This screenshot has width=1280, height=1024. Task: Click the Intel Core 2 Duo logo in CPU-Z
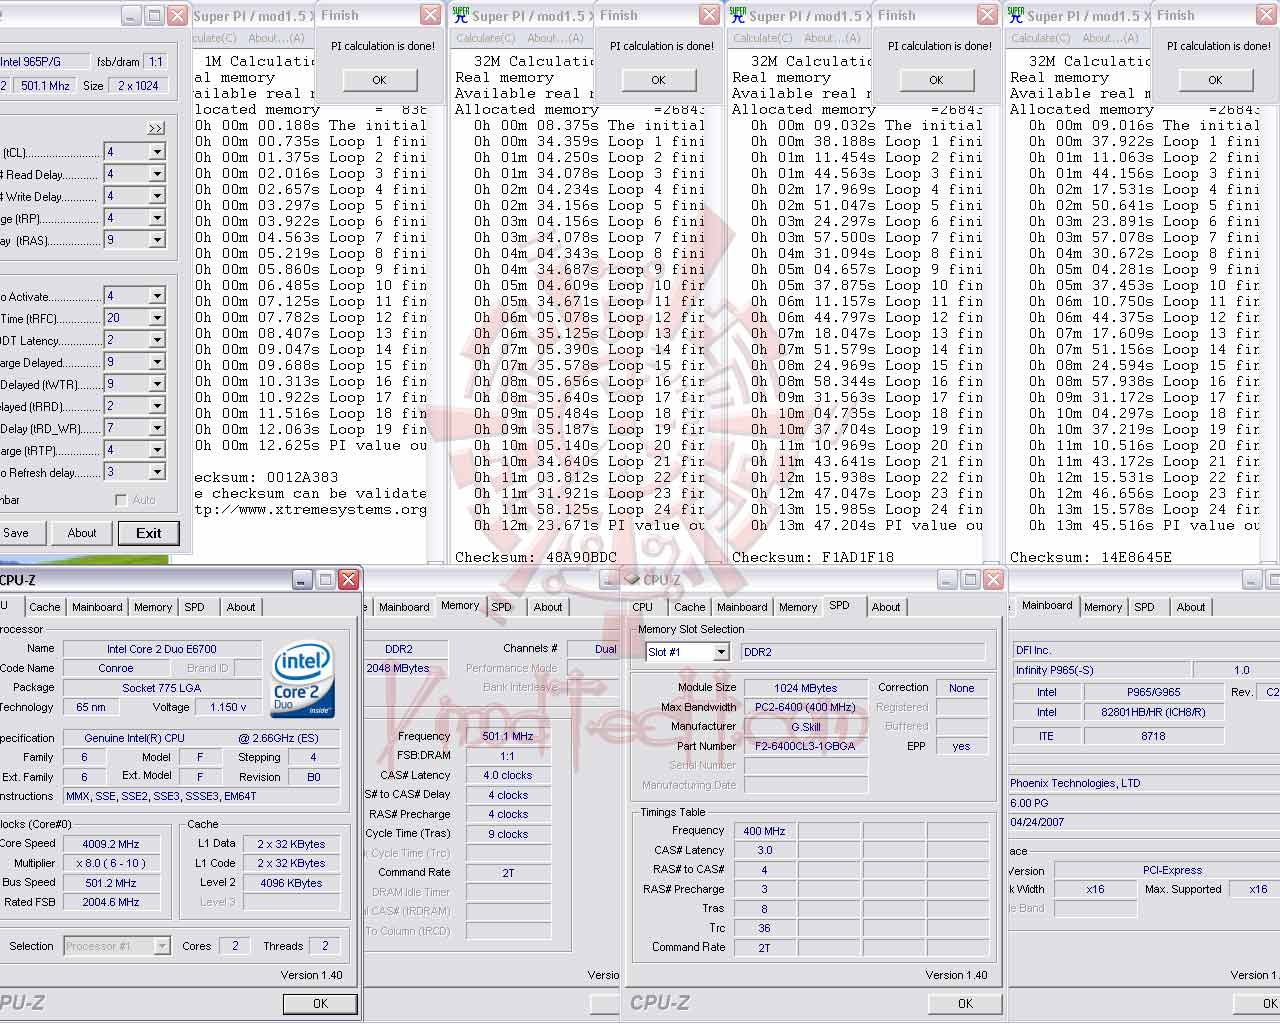coord(301,681)
